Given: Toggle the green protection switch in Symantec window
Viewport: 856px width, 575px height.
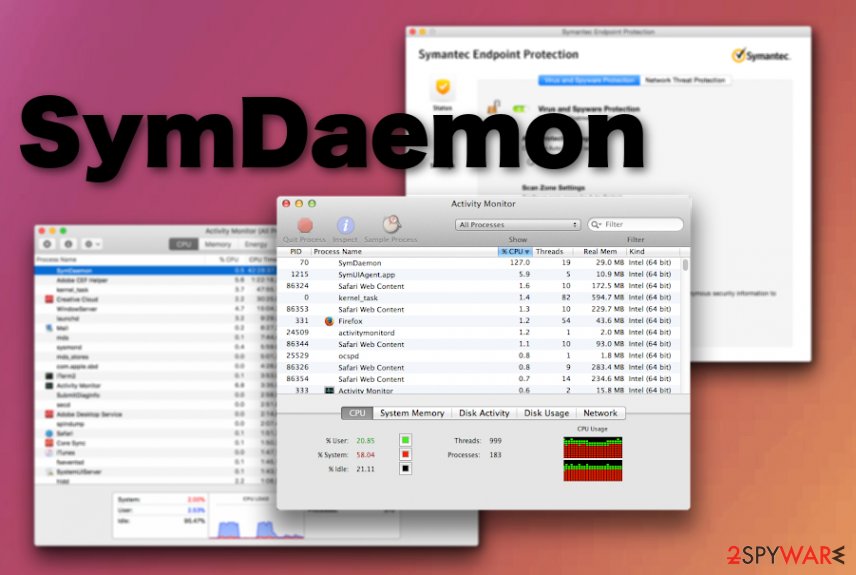Looking at the screenshot, I should [x=519, y=109].
